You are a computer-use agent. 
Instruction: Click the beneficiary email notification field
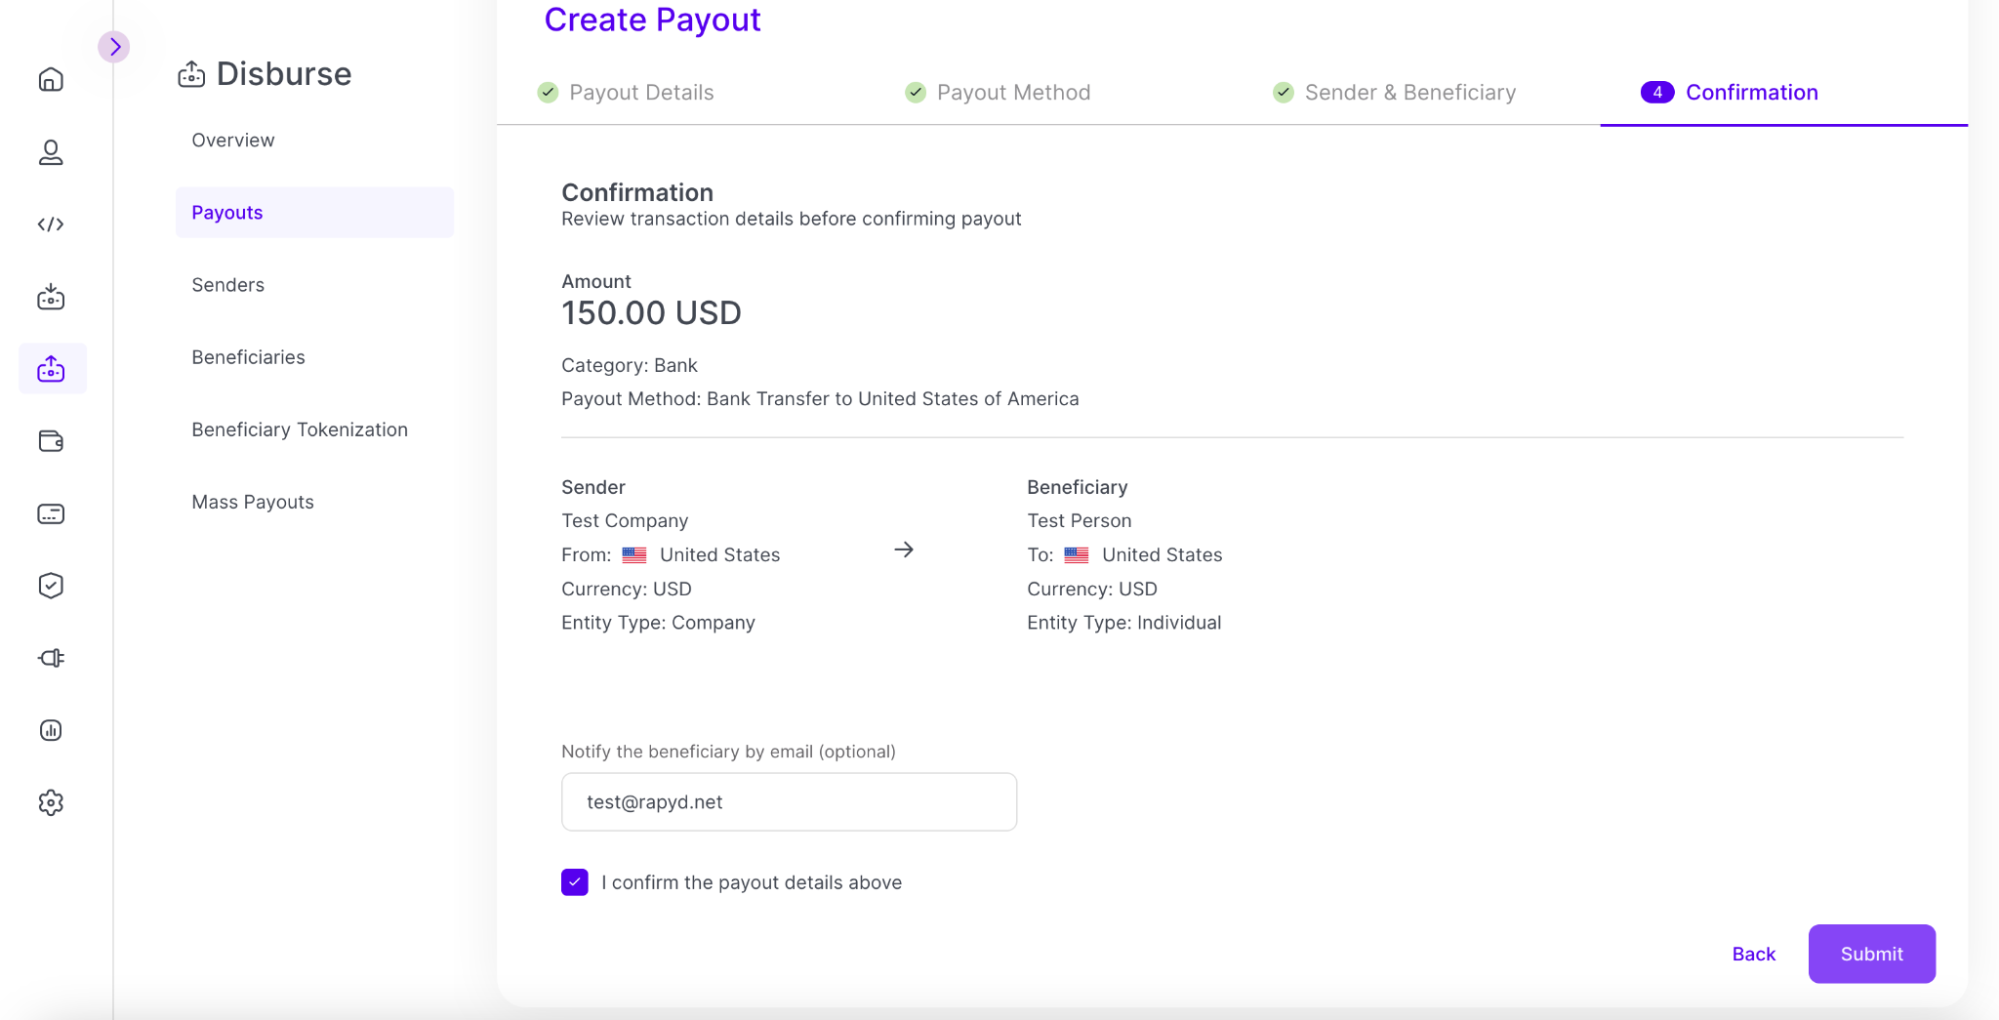(788, 802)
